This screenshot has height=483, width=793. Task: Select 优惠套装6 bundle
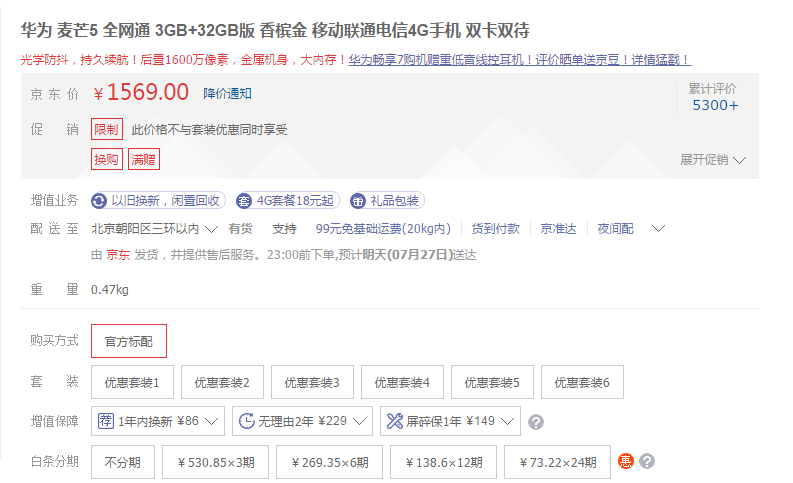click(583, 382)
